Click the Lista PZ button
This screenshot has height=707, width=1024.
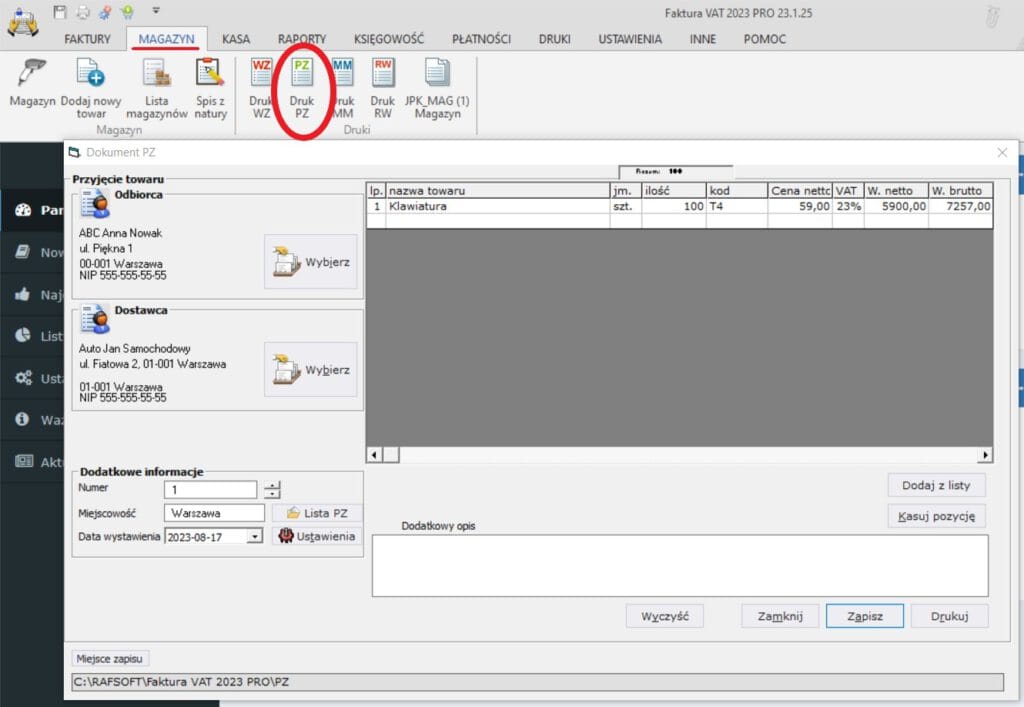316,513
